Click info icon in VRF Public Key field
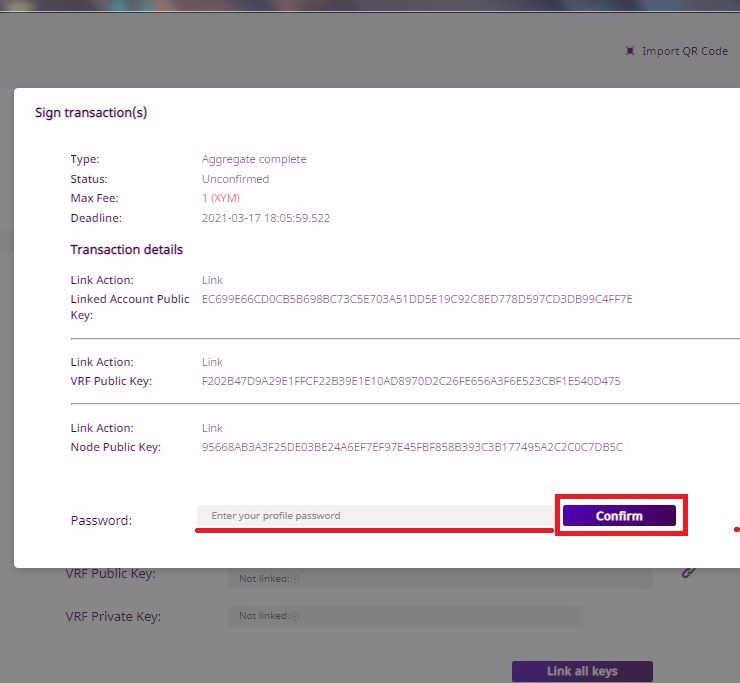The height and width of the screenshot is (683, 740). [x=295, y=578]
